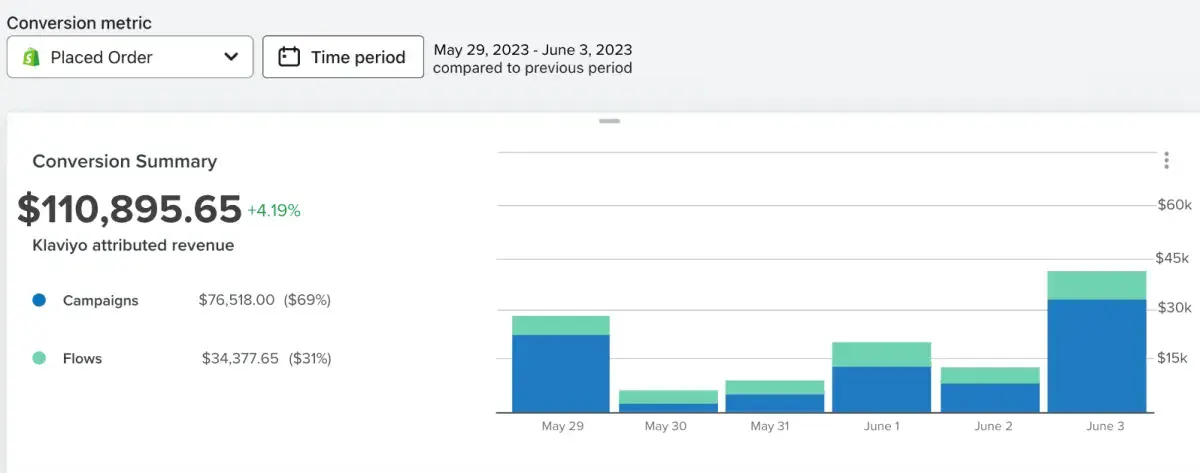Toggle the Flows series legend label

(x=82, y=358)
